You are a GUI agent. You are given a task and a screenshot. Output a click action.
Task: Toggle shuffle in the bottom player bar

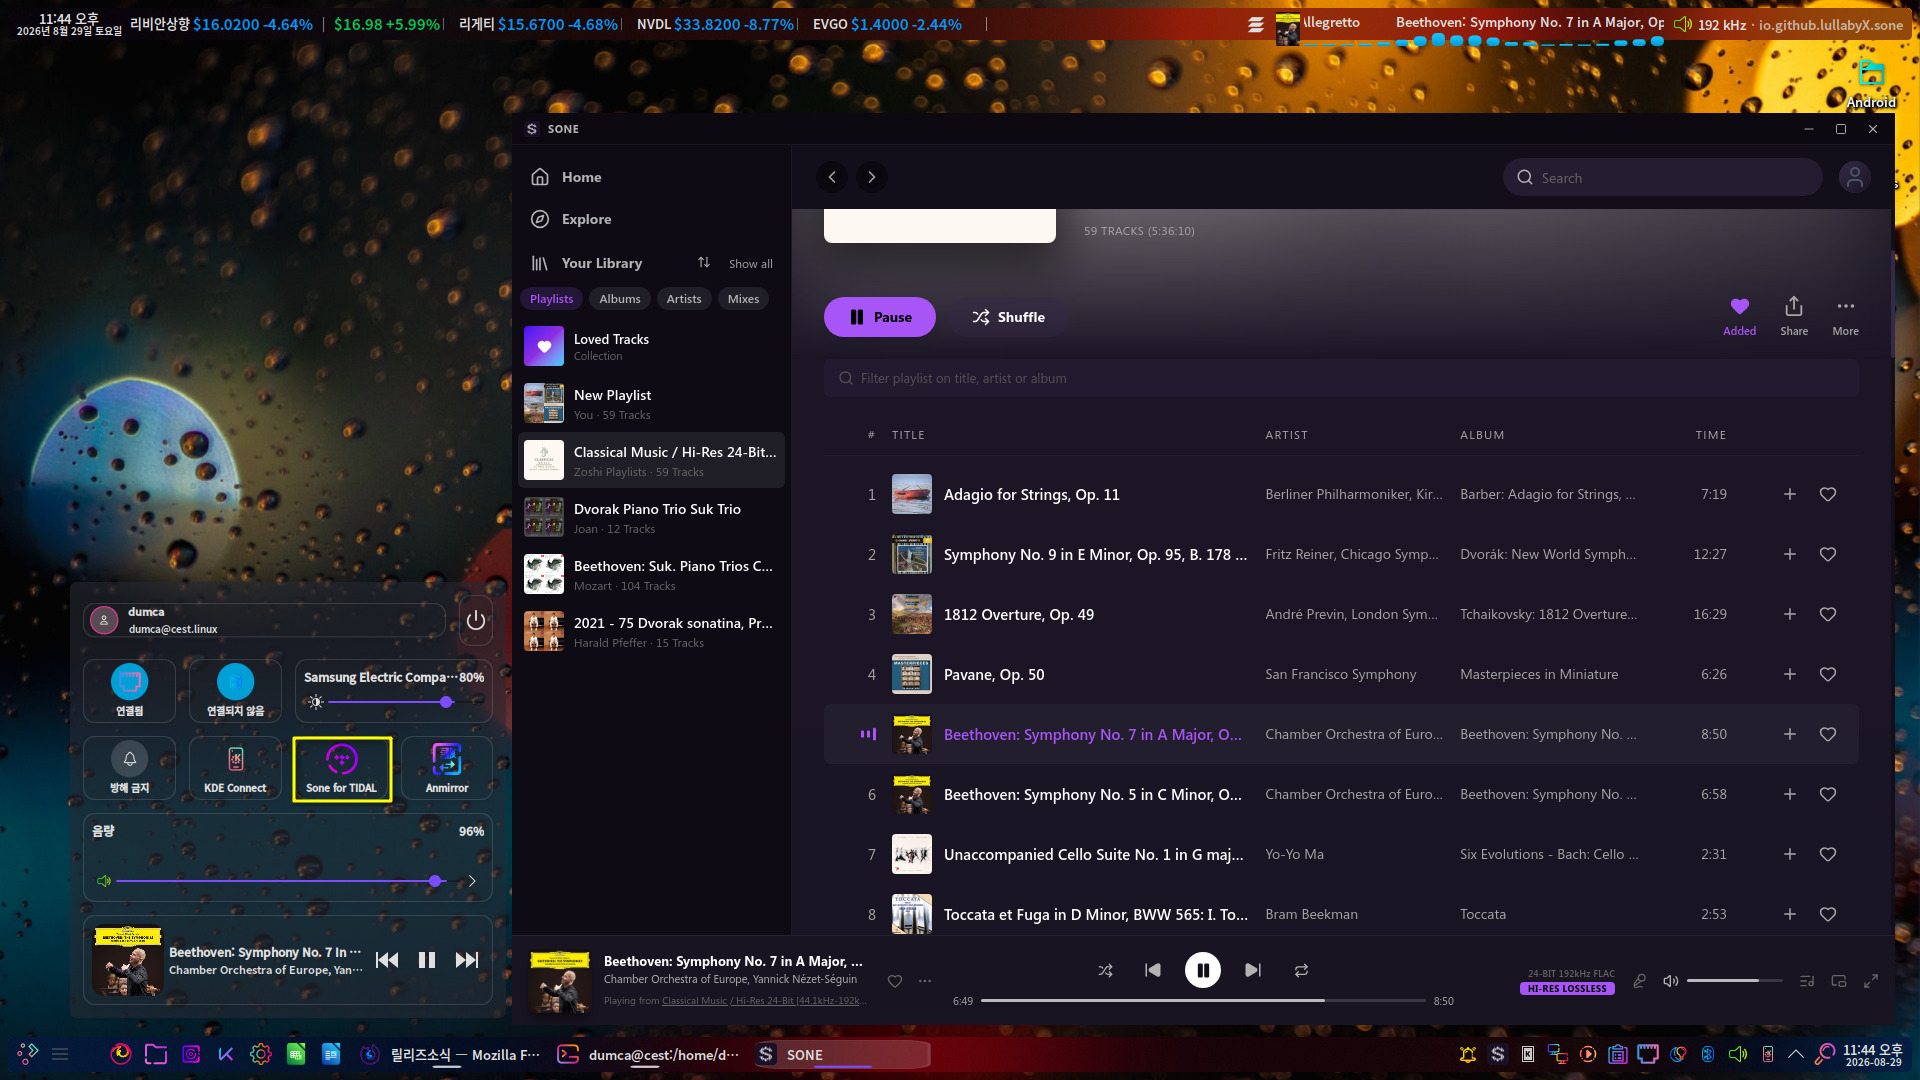[1105, 970]
